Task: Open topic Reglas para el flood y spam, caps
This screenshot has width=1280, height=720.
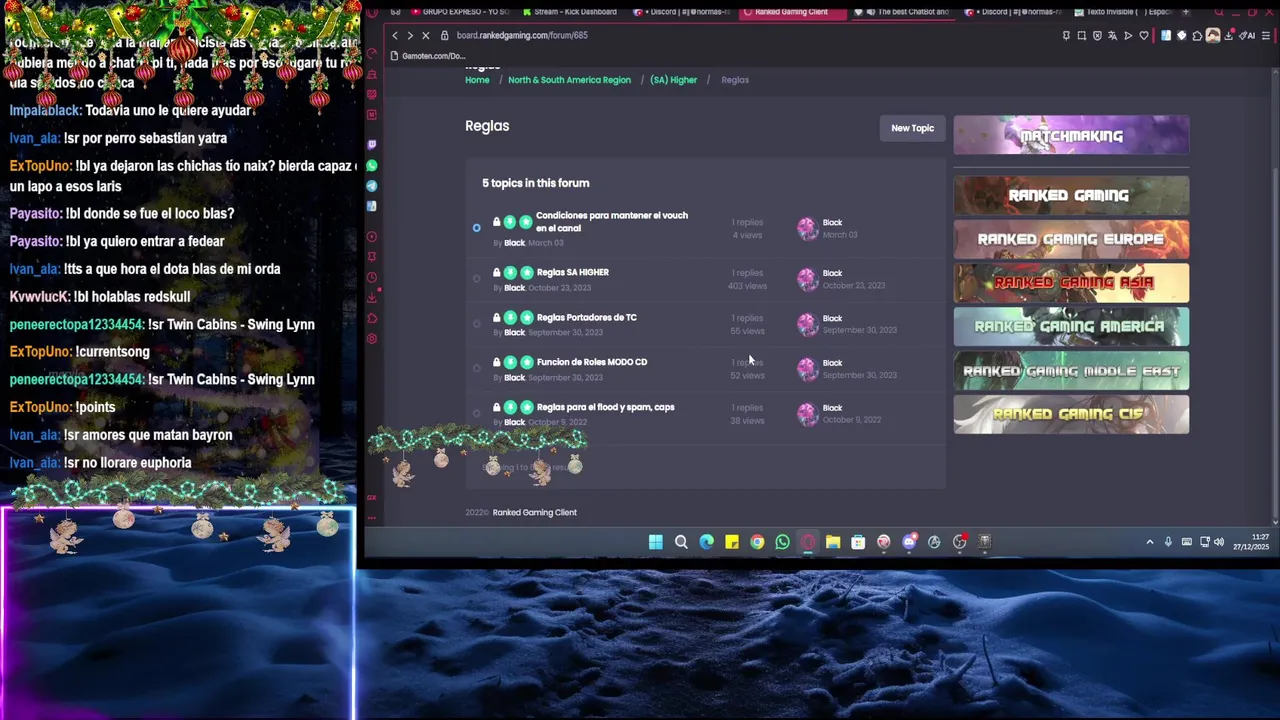Action: tap(605, 407)
